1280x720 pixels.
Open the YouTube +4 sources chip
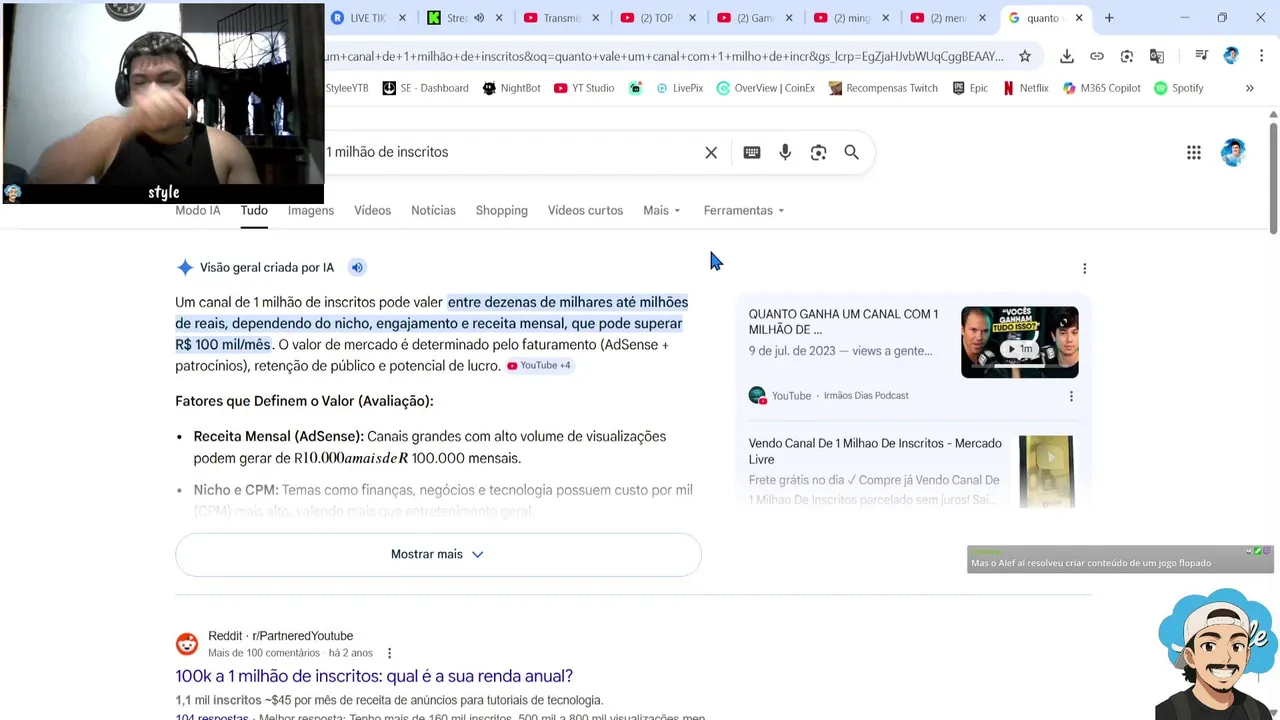[x=539, y=366]
